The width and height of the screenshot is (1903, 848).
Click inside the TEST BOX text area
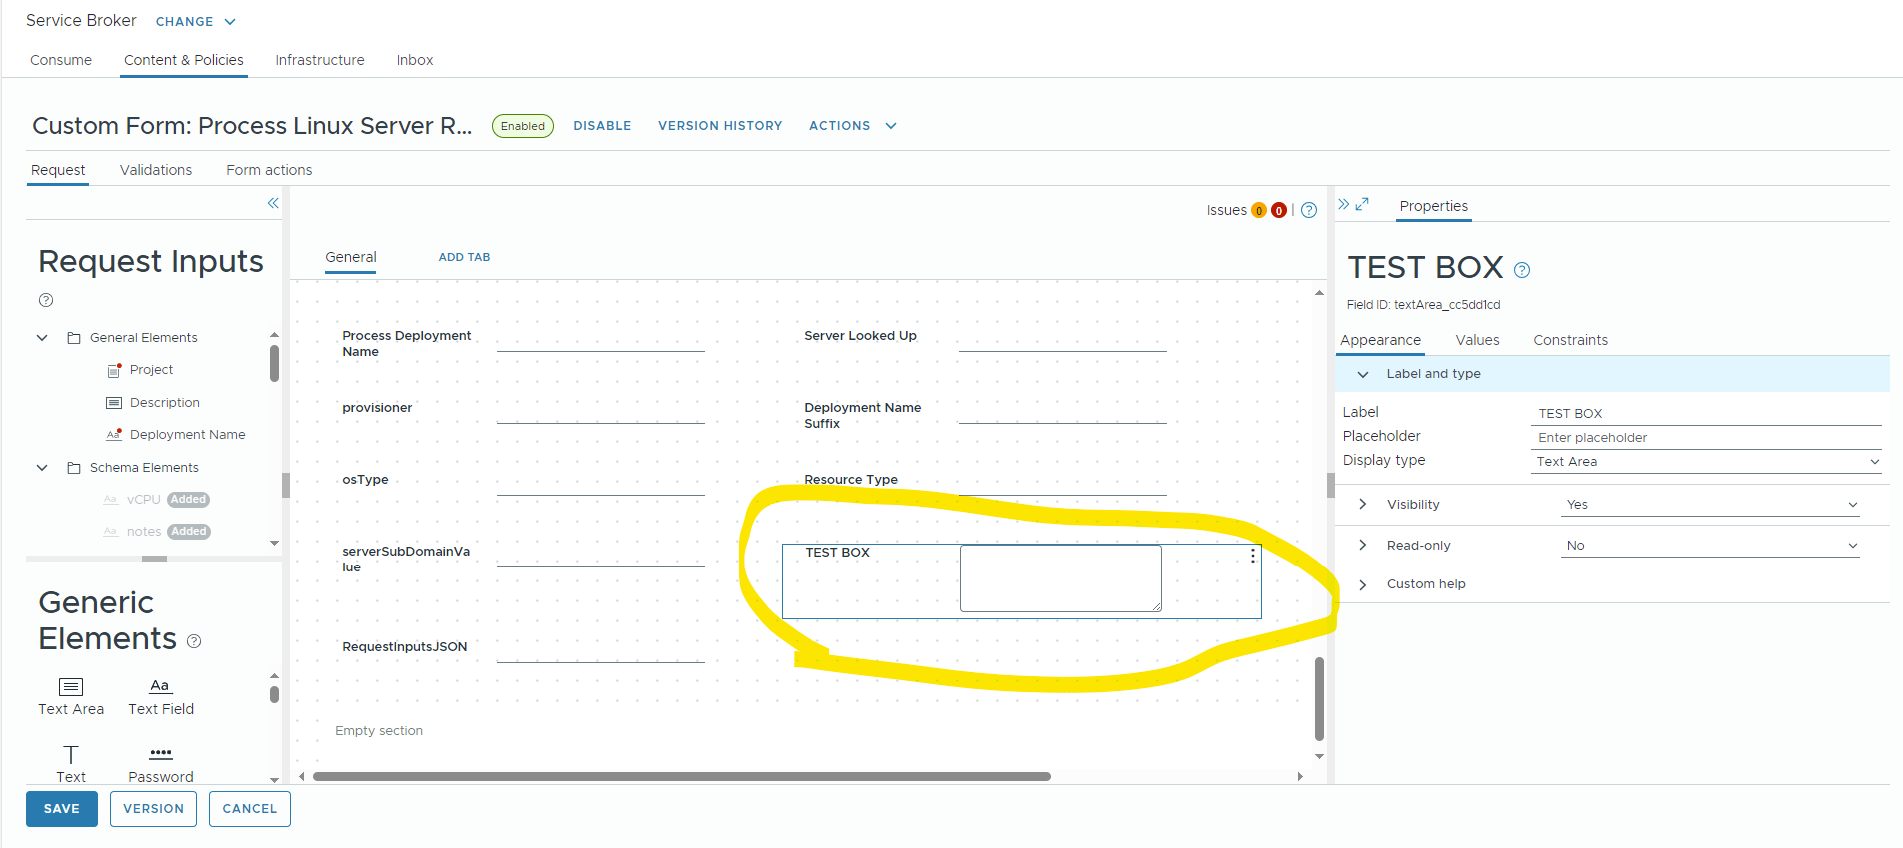pos(1061,578)
